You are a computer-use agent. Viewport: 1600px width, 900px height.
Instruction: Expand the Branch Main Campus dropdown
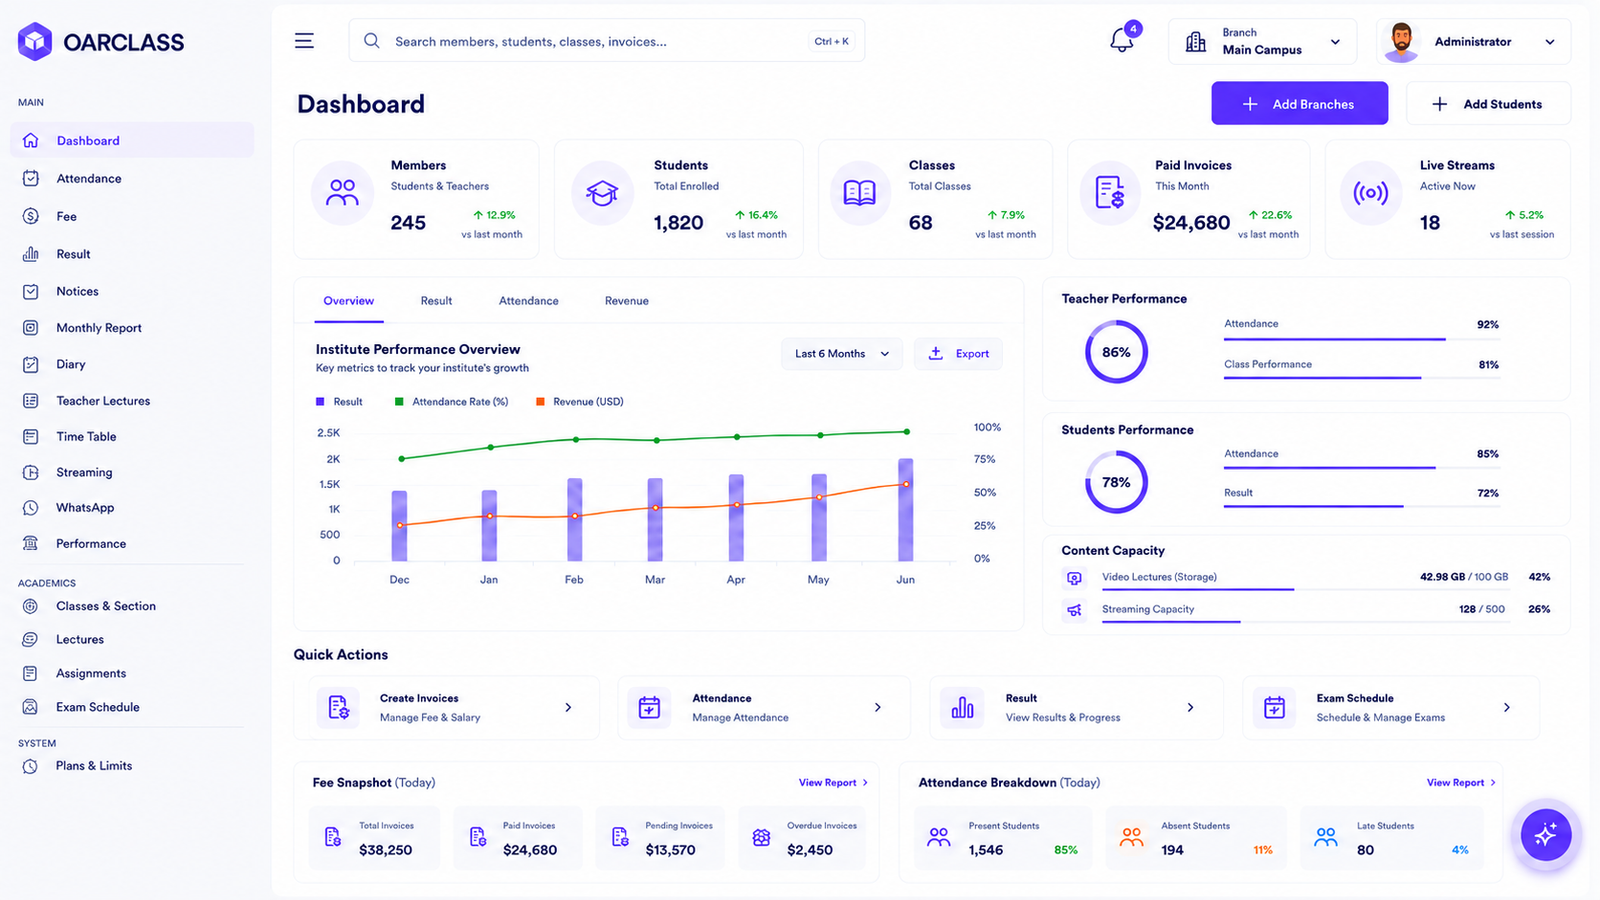pos(1262,42)
